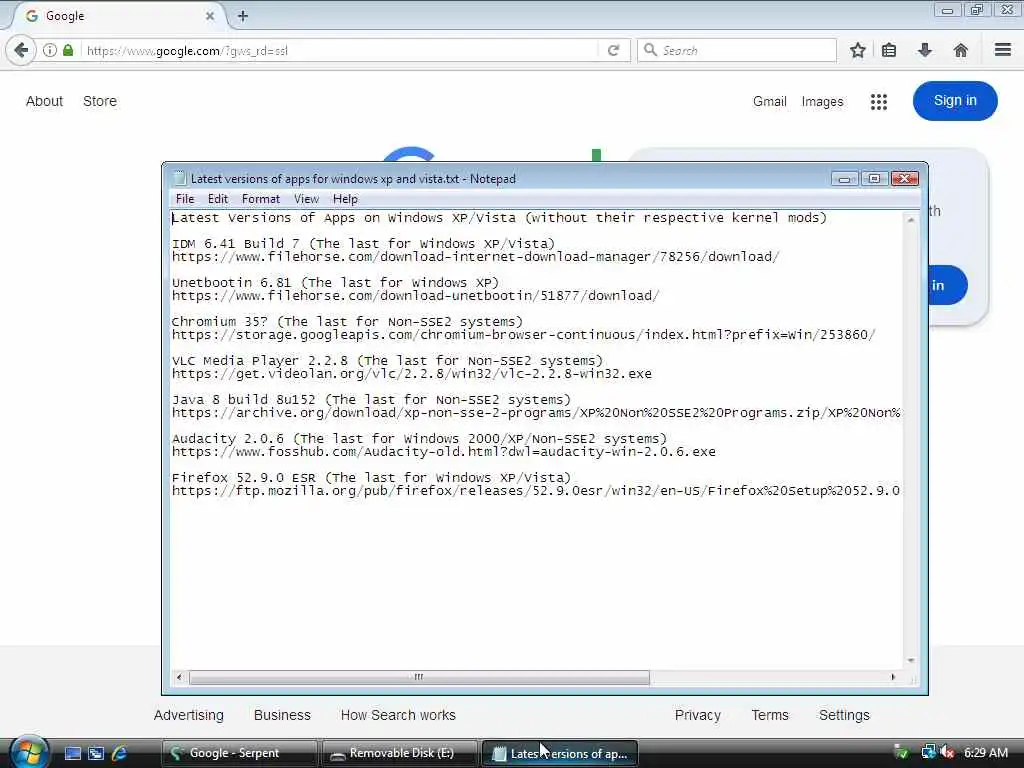Open the Business footer link
Image resolution: width=1024 pixels, height=768 pixels.
[282, 715]
